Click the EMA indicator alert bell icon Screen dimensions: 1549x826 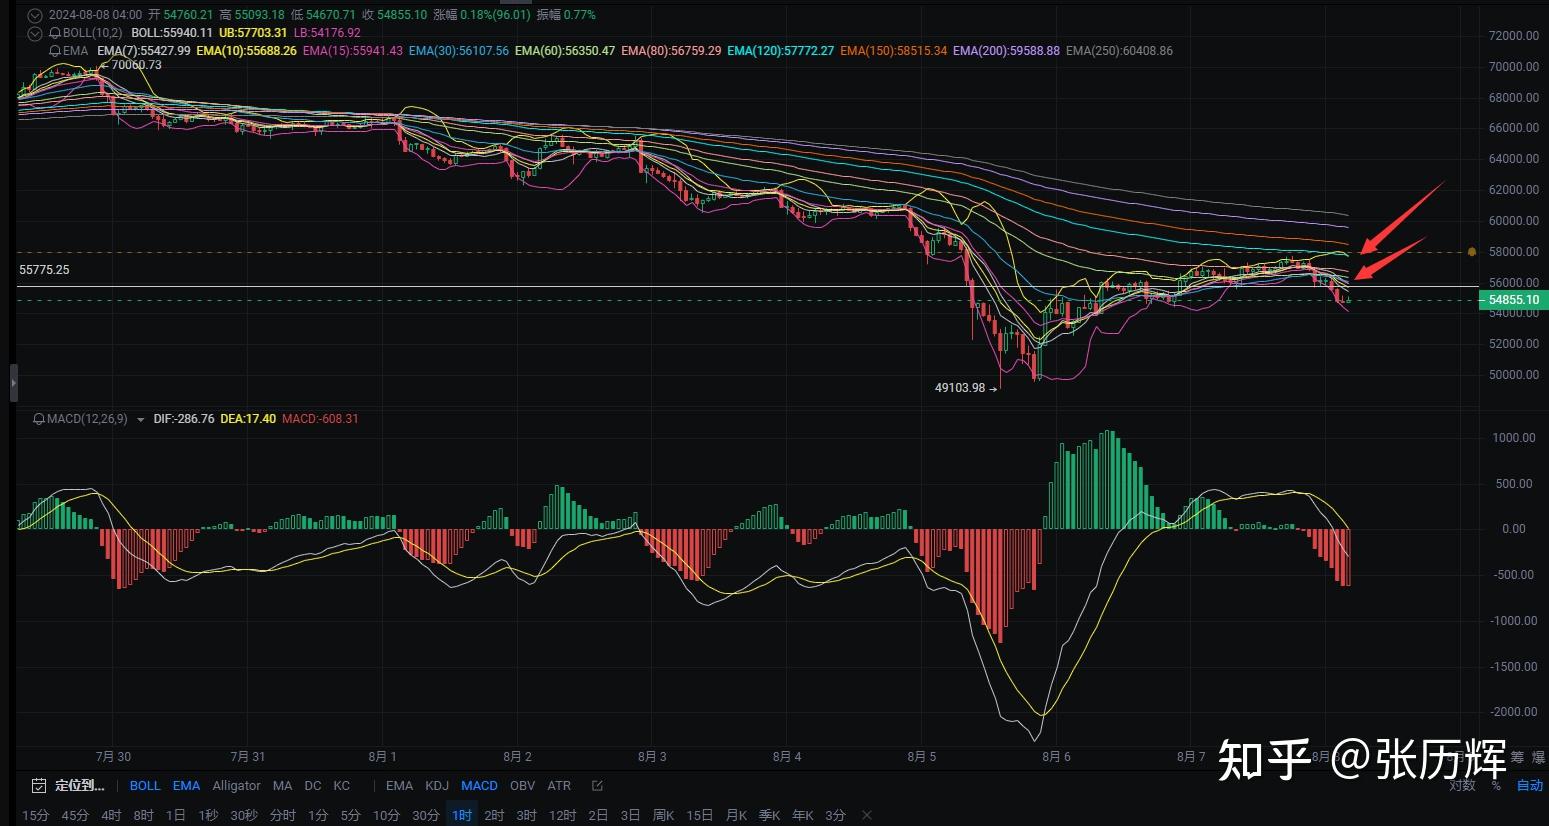click(x=56, y=50)
